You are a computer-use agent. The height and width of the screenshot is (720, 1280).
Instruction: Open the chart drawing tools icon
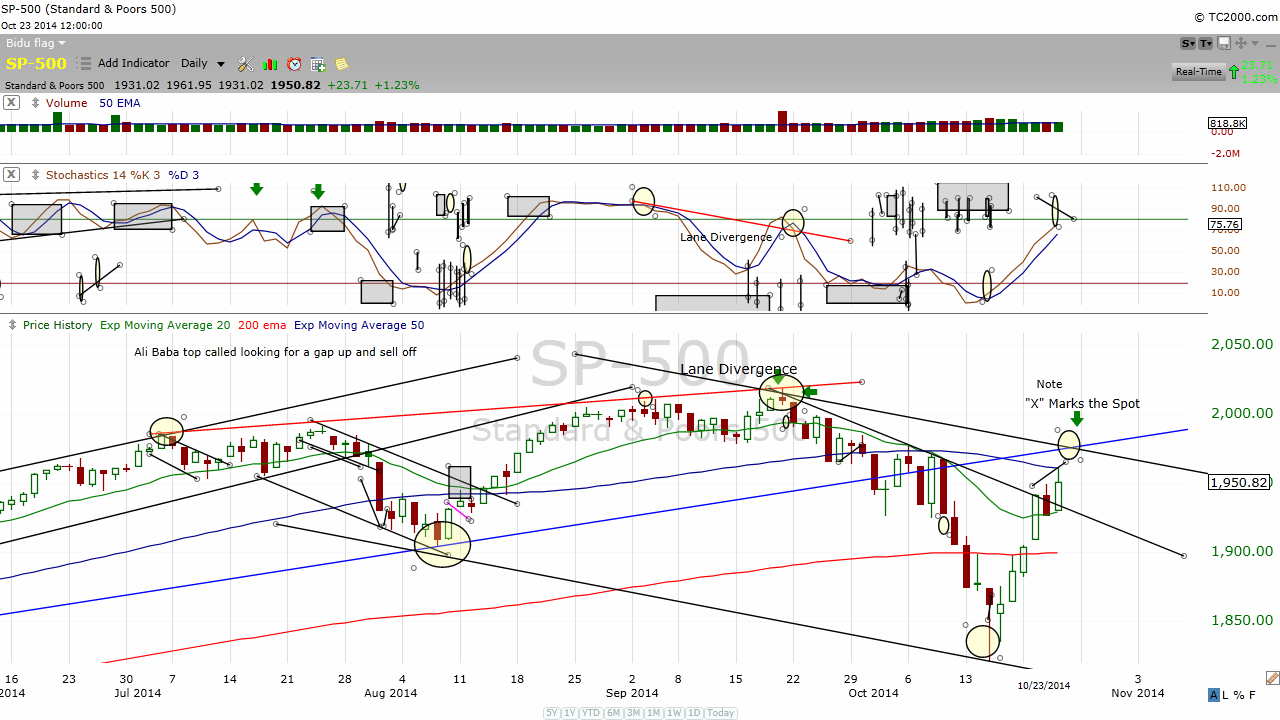(x=246, y=64)
